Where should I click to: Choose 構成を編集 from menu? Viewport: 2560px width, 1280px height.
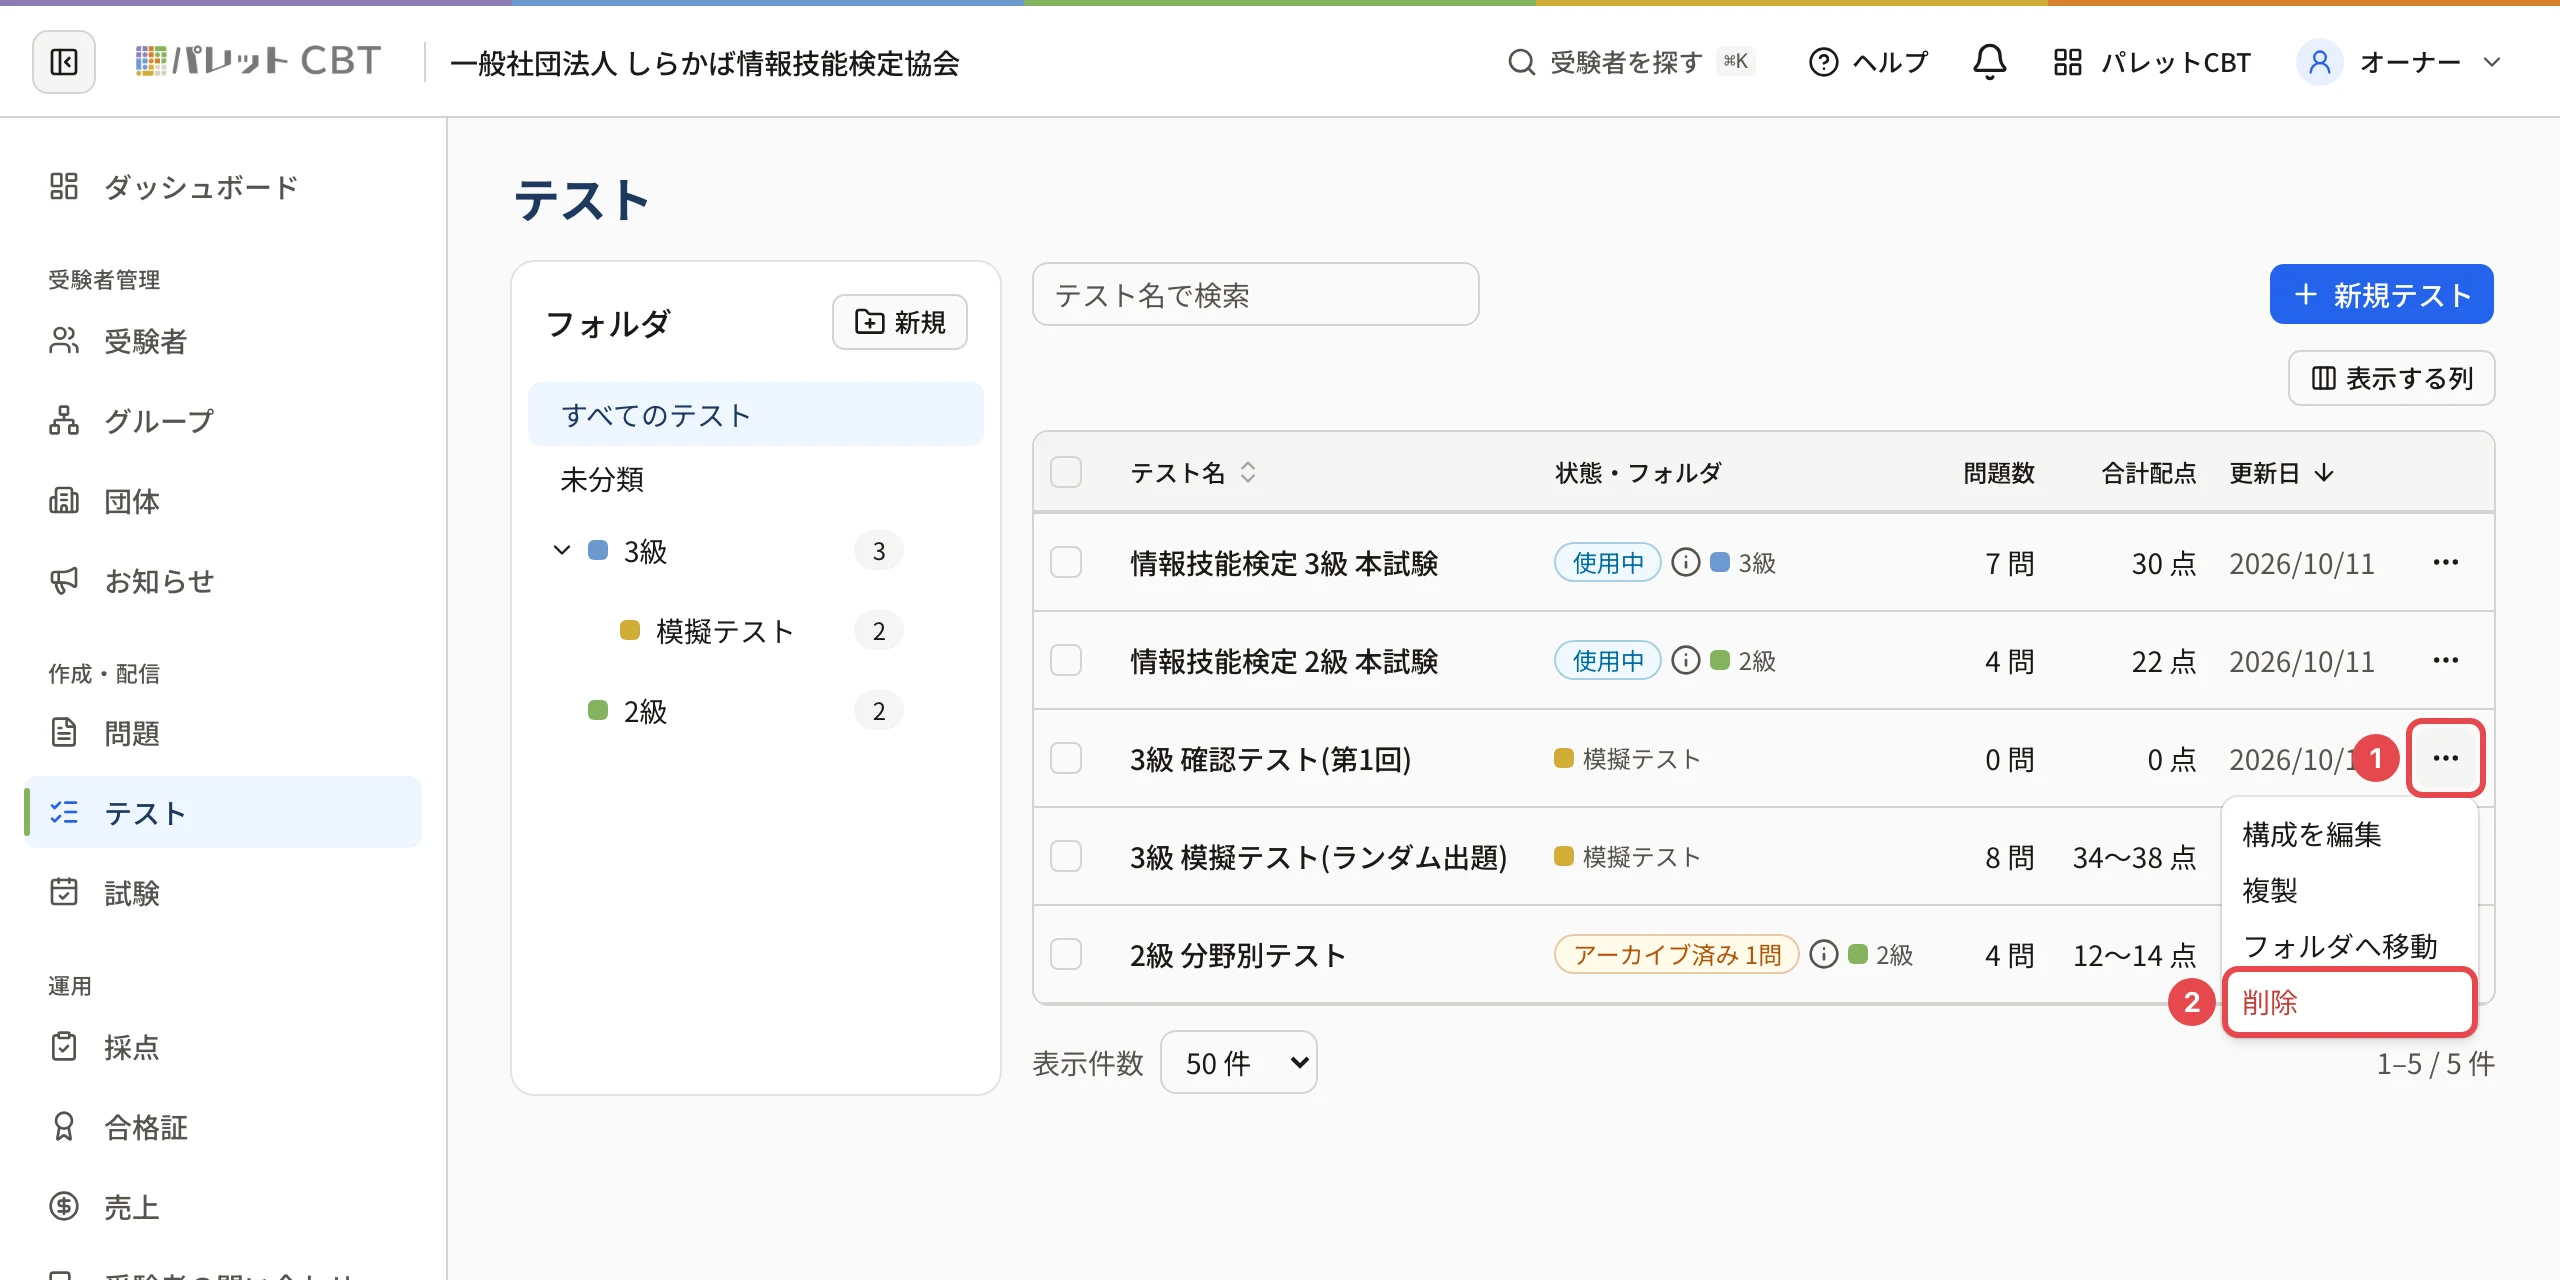pyautogui.click(x=2350, y=834)
